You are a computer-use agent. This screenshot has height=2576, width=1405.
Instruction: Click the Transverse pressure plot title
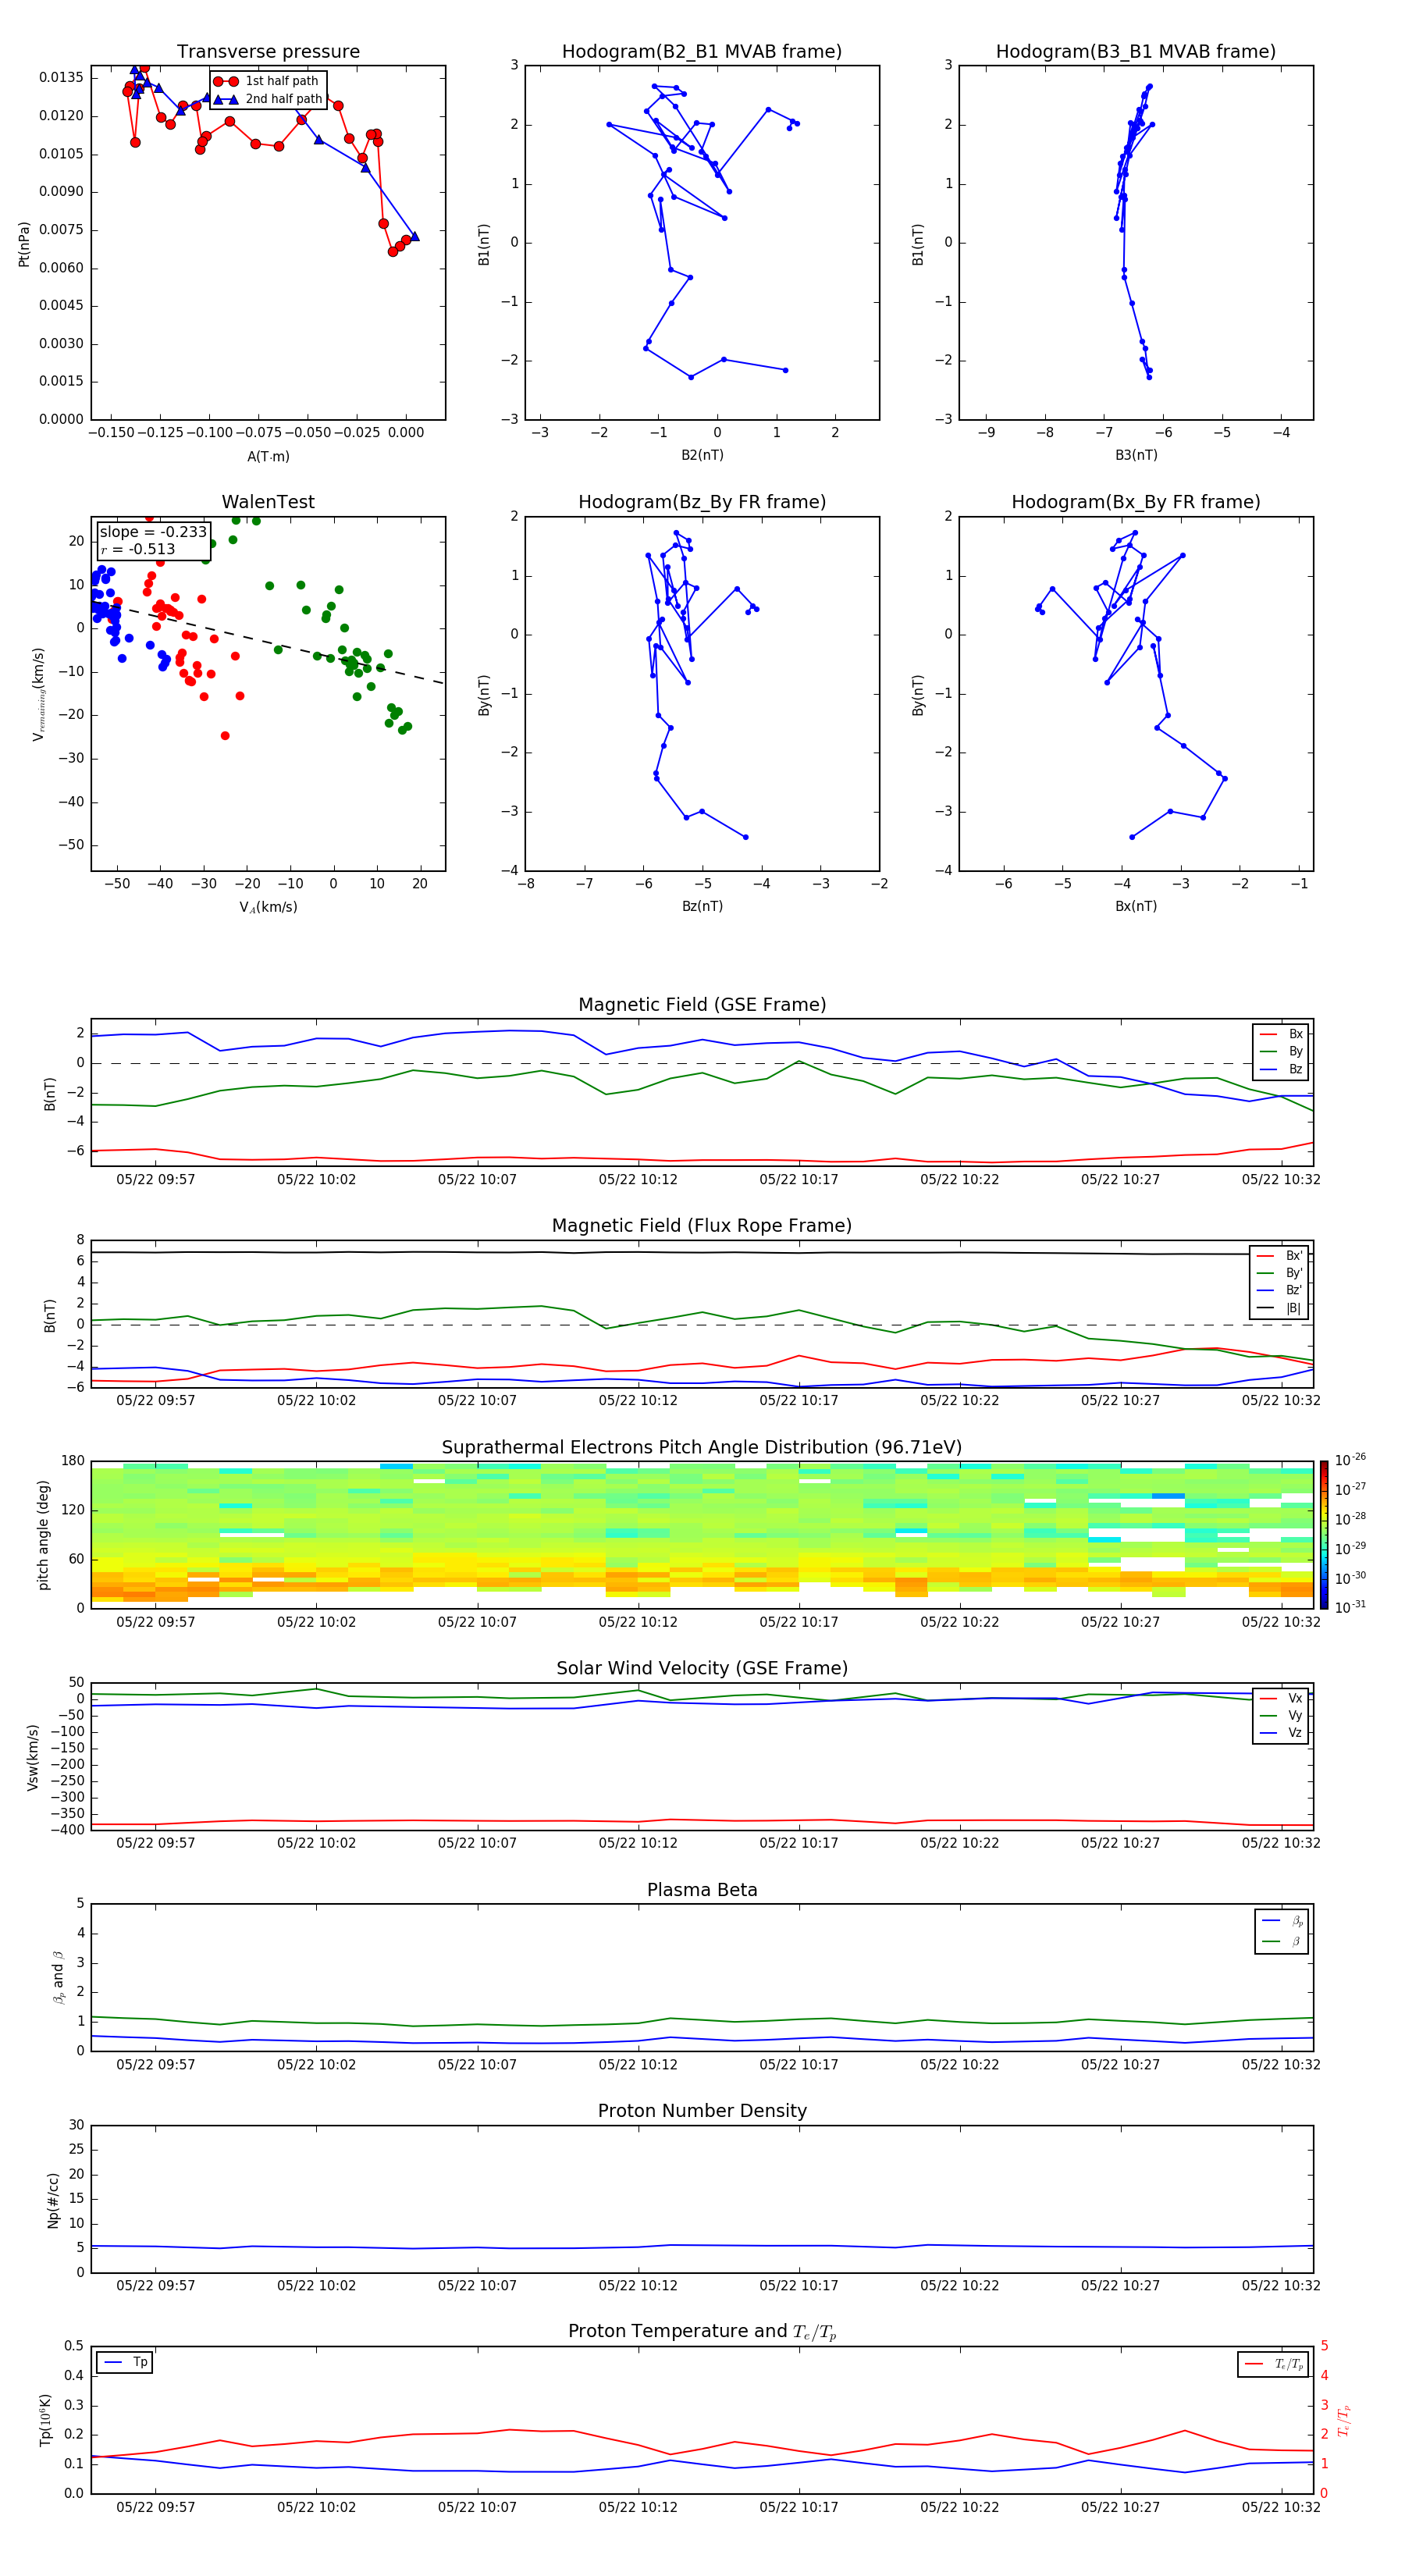click(268, 52)
